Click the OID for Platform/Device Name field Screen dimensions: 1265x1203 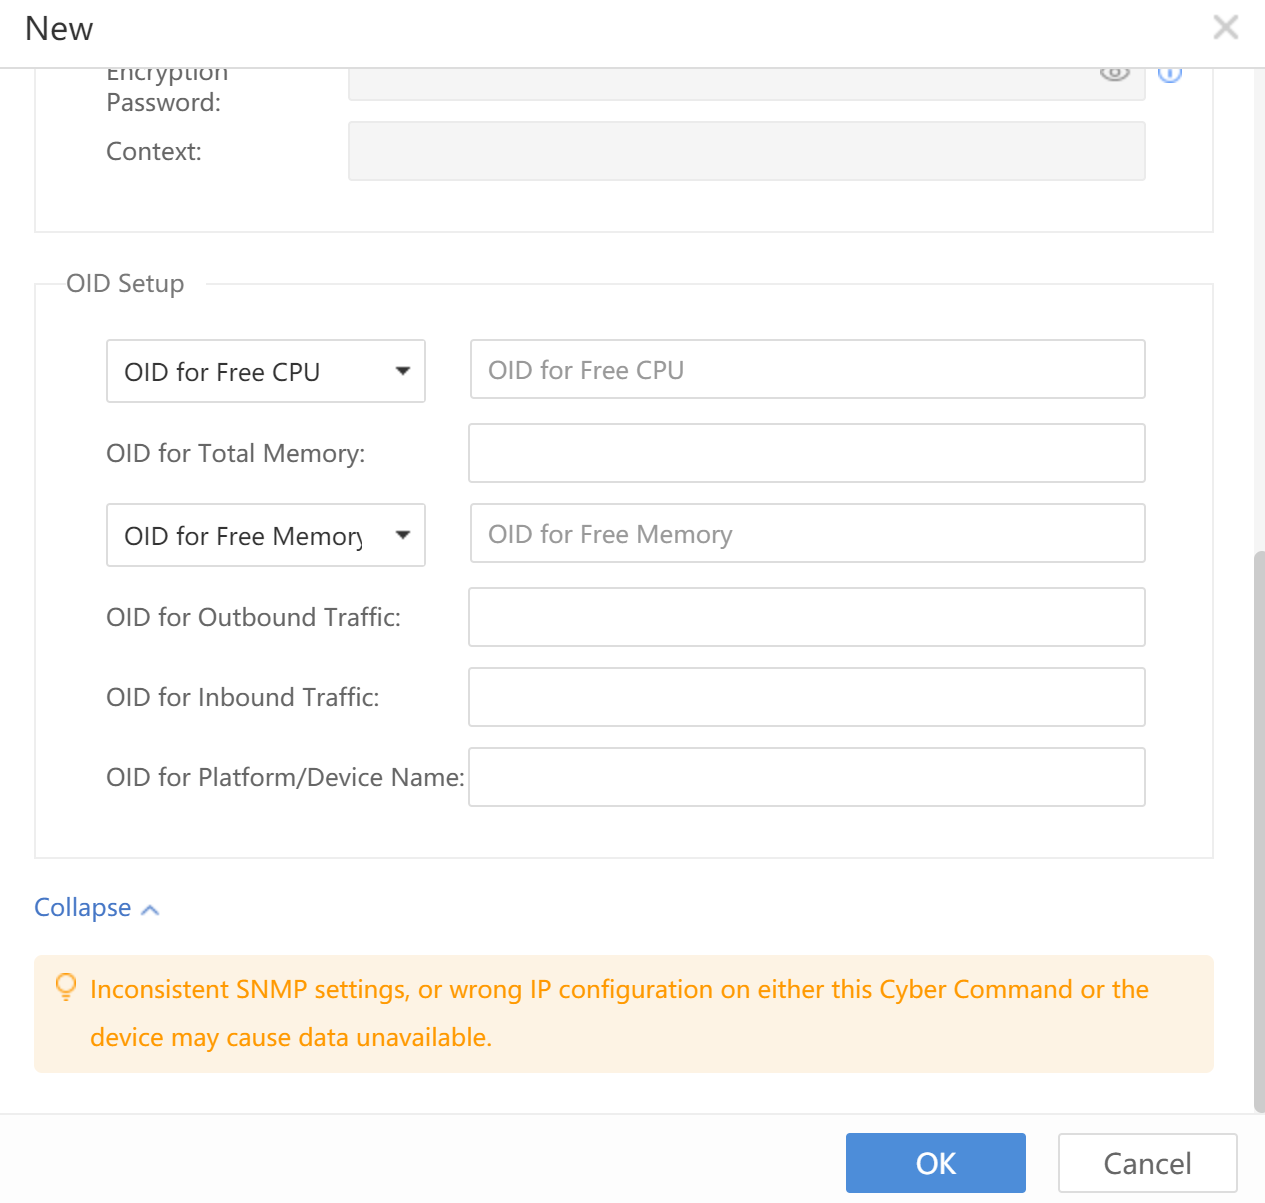(806, 777)
